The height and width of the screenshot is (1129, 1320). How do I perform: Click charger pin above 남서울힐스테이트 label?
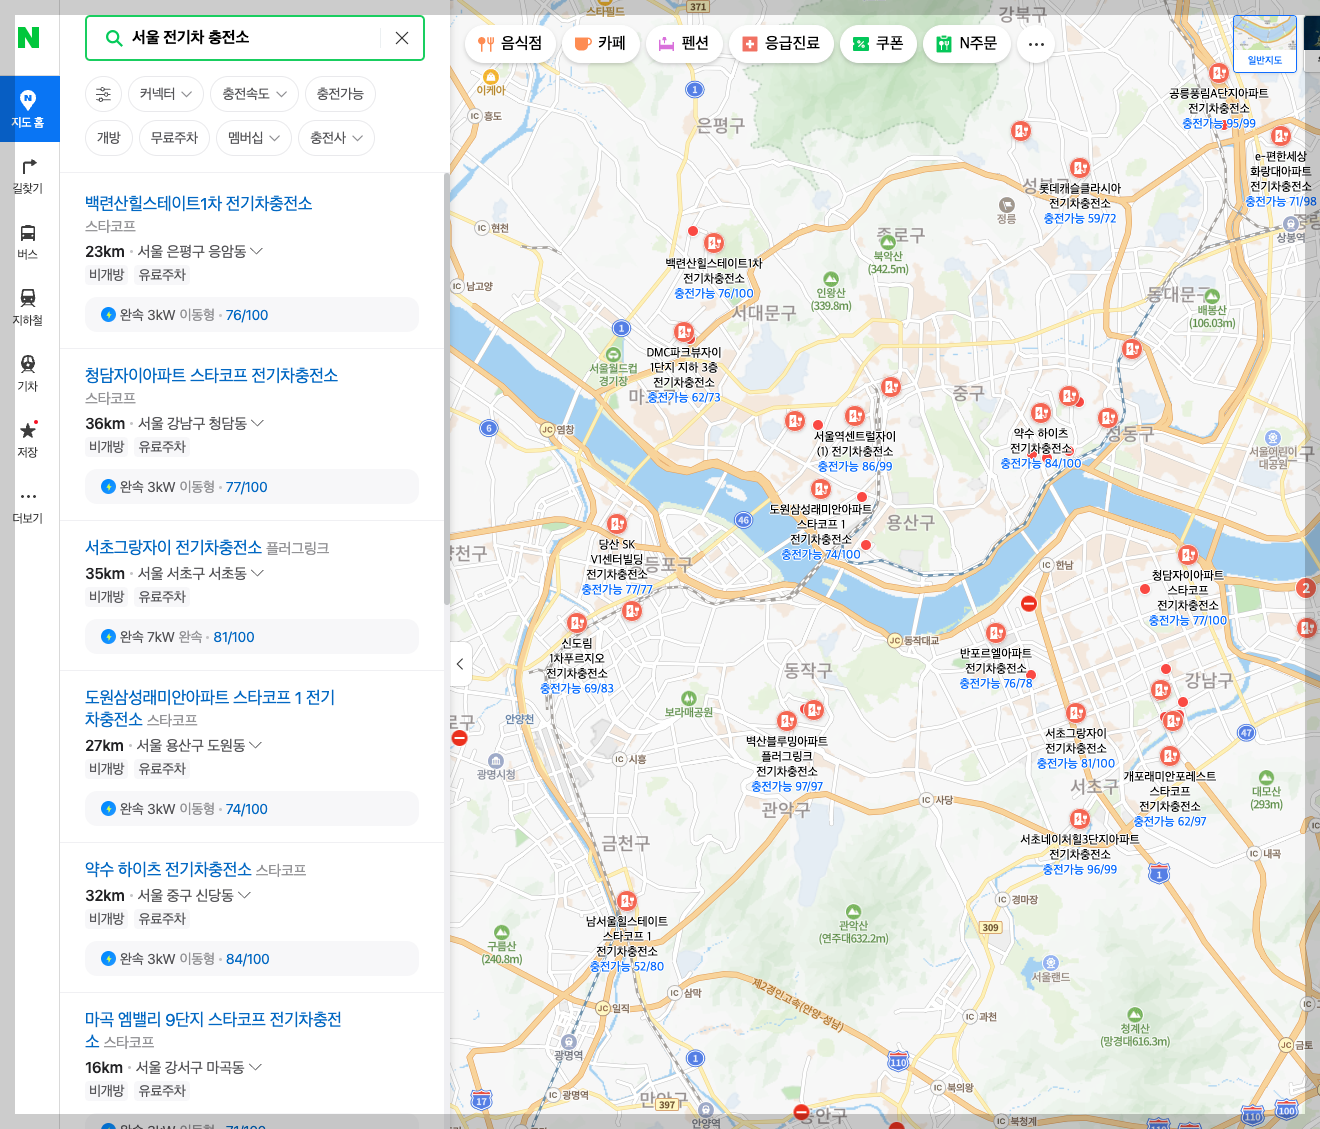(626, 901)
